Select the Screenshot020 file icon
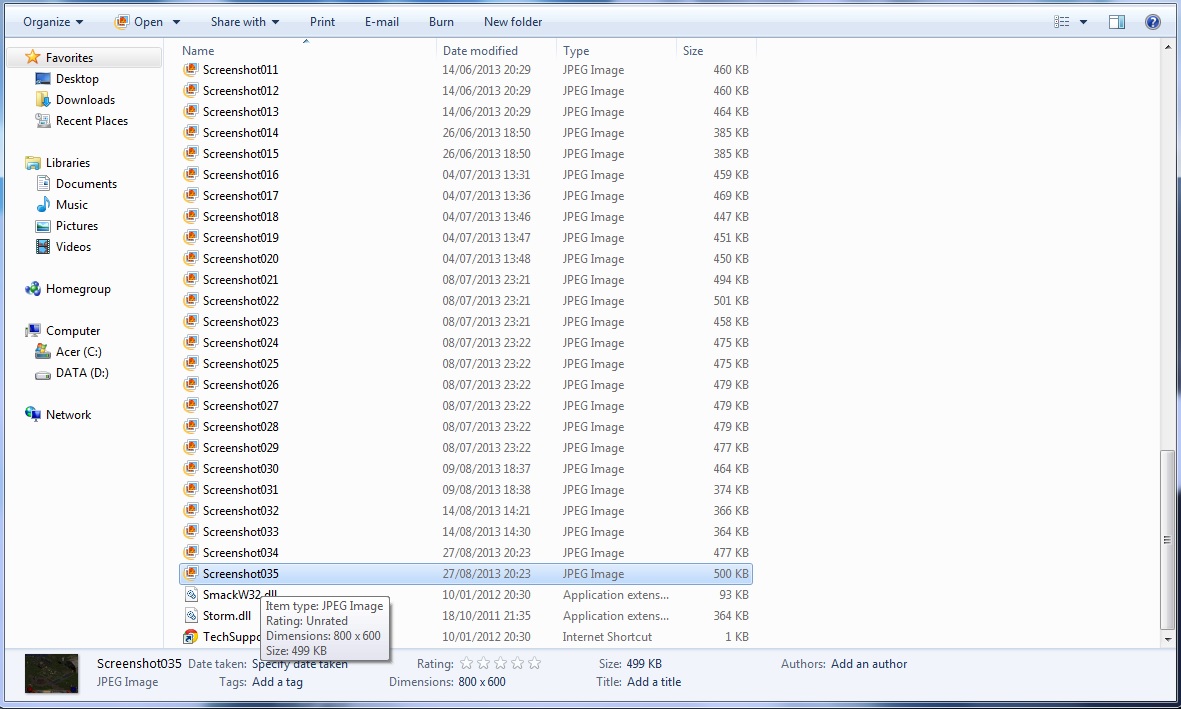The image size is (1181, 709). click(191, 258)
